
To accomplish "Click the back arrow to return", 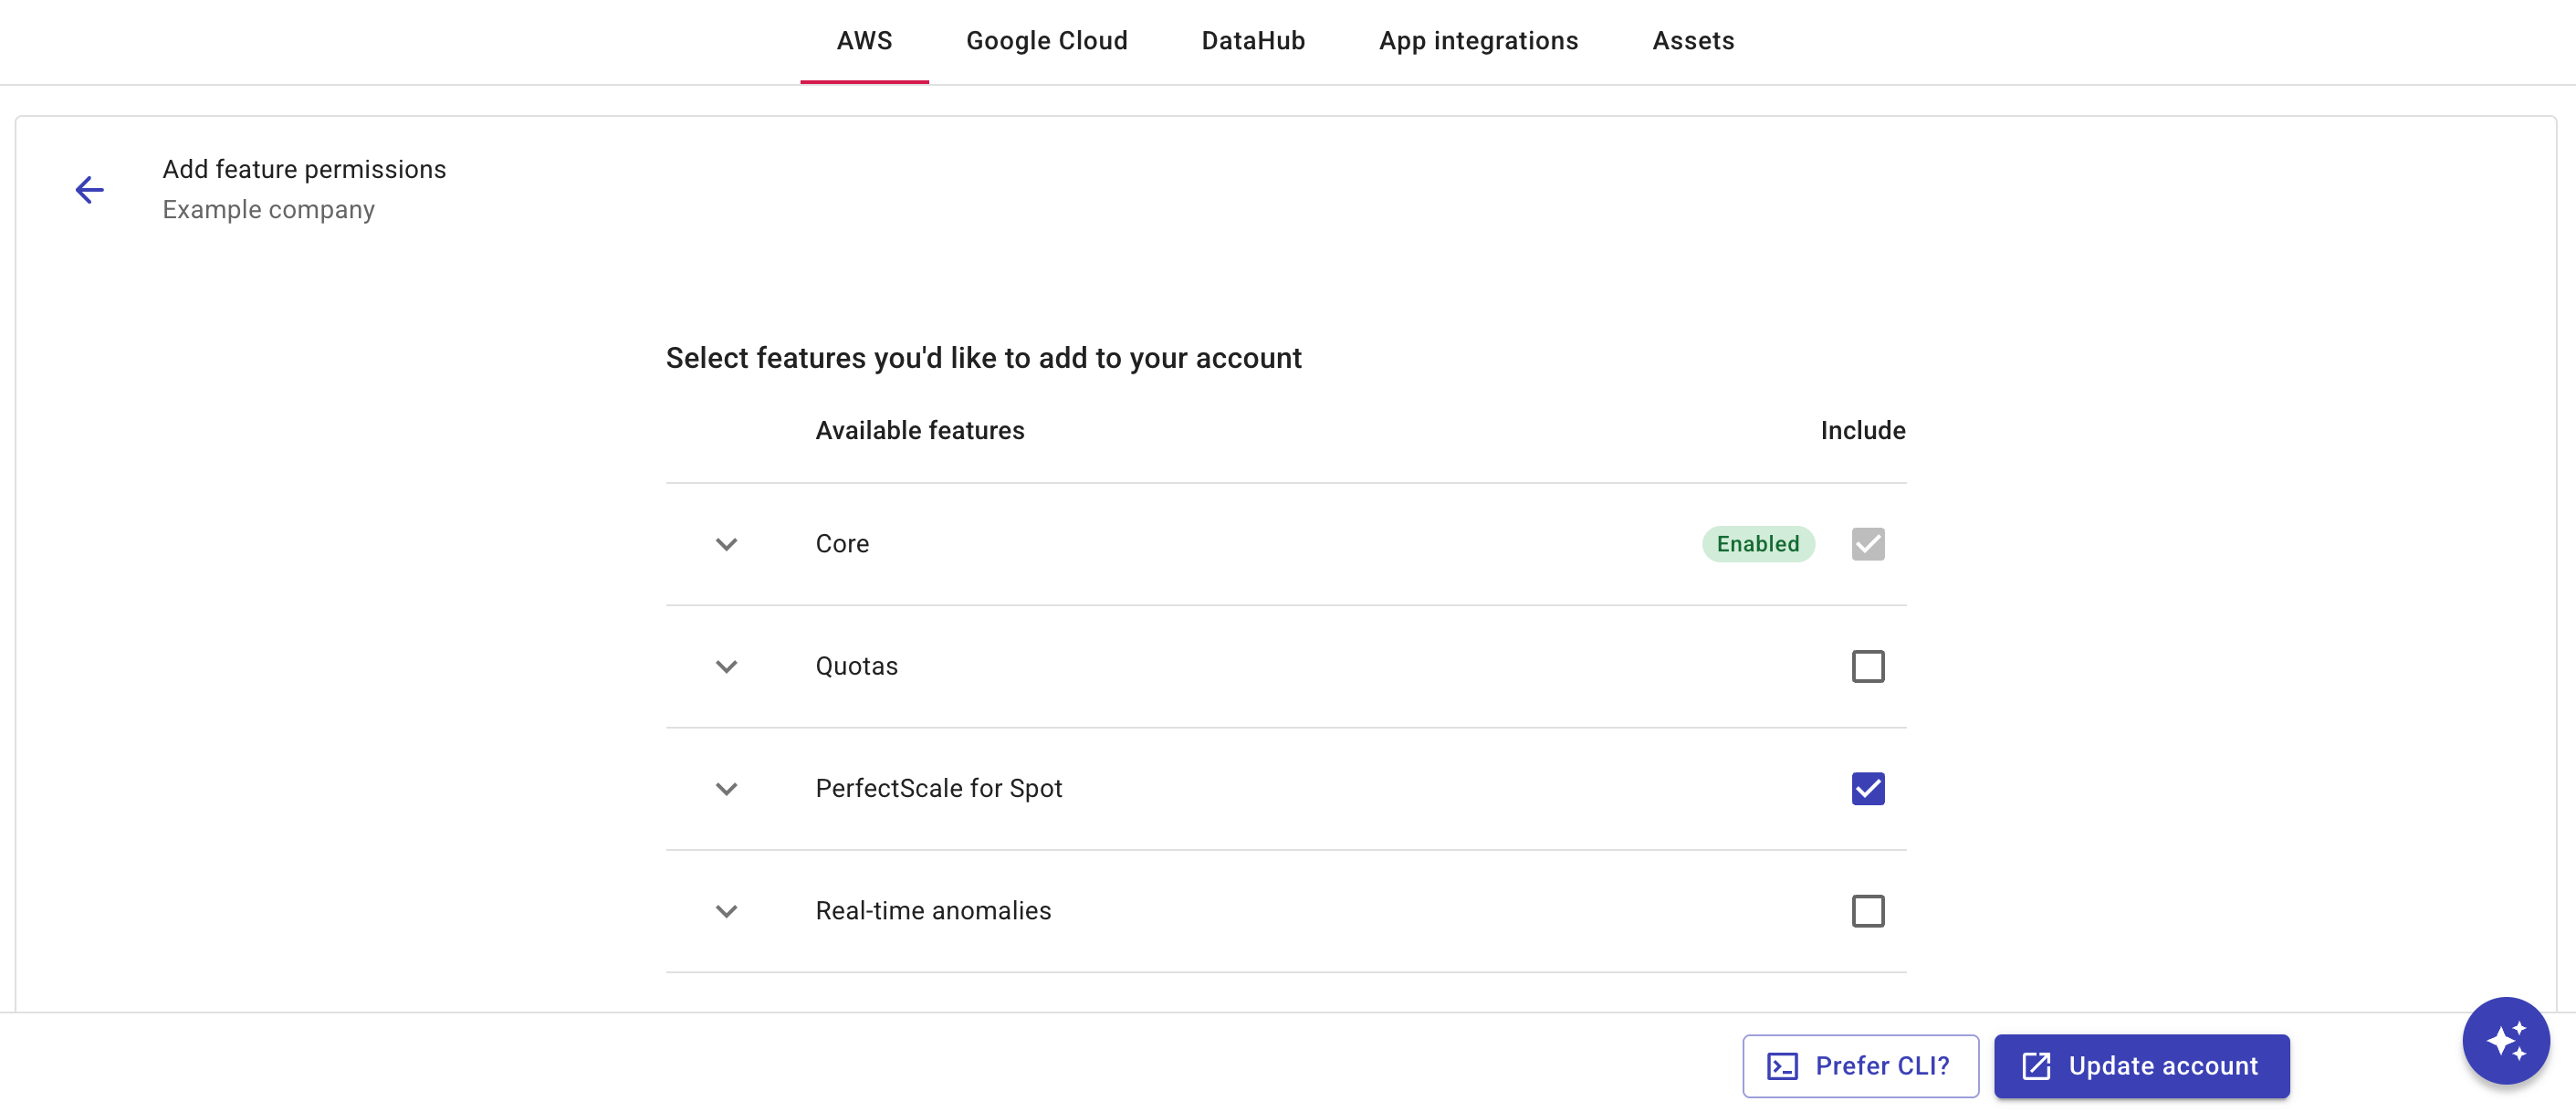I will pos(89,189).
